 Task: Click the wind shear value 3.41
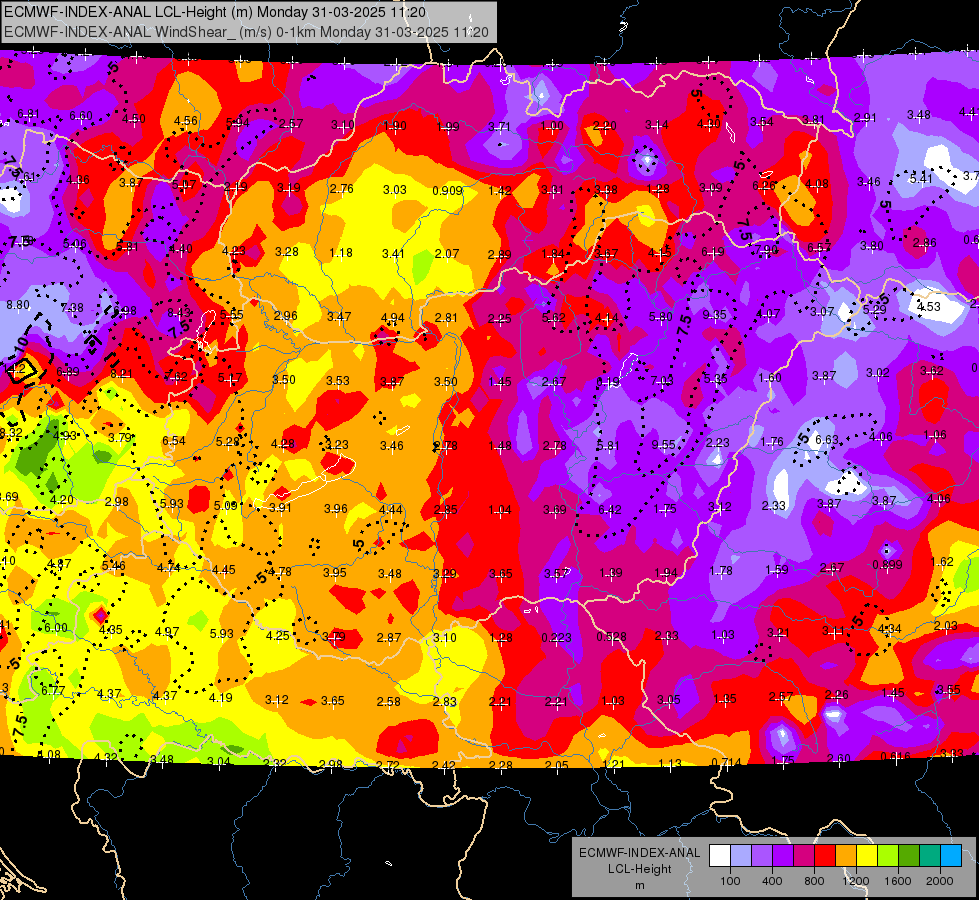pyautogui.click(x=394, y=253)
